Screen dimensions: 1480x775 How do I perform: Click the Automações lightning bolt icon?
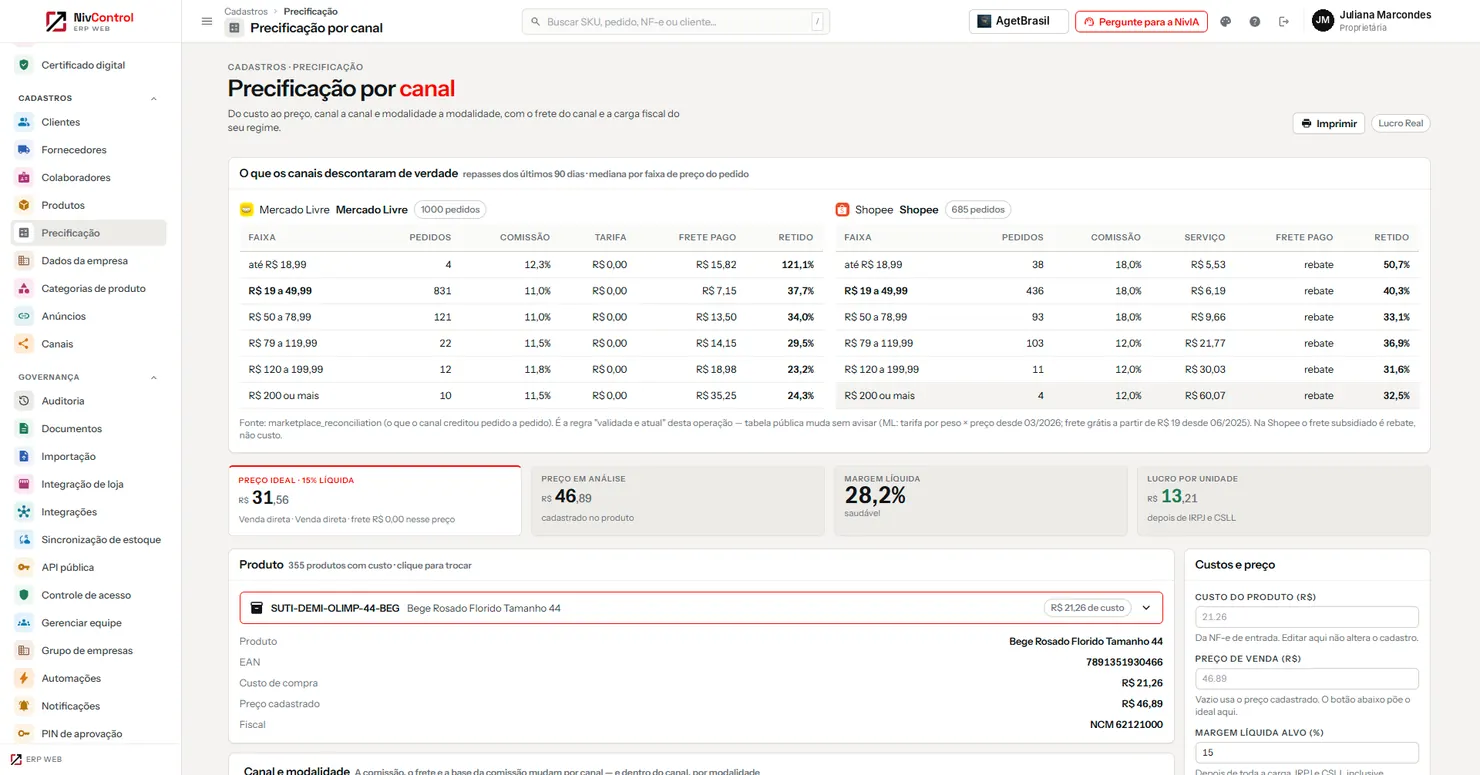pos(24,678)
